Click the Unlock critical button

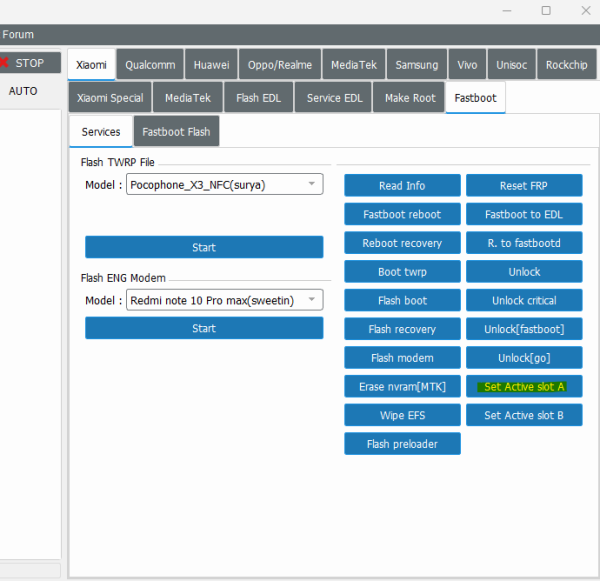(524, 300)
